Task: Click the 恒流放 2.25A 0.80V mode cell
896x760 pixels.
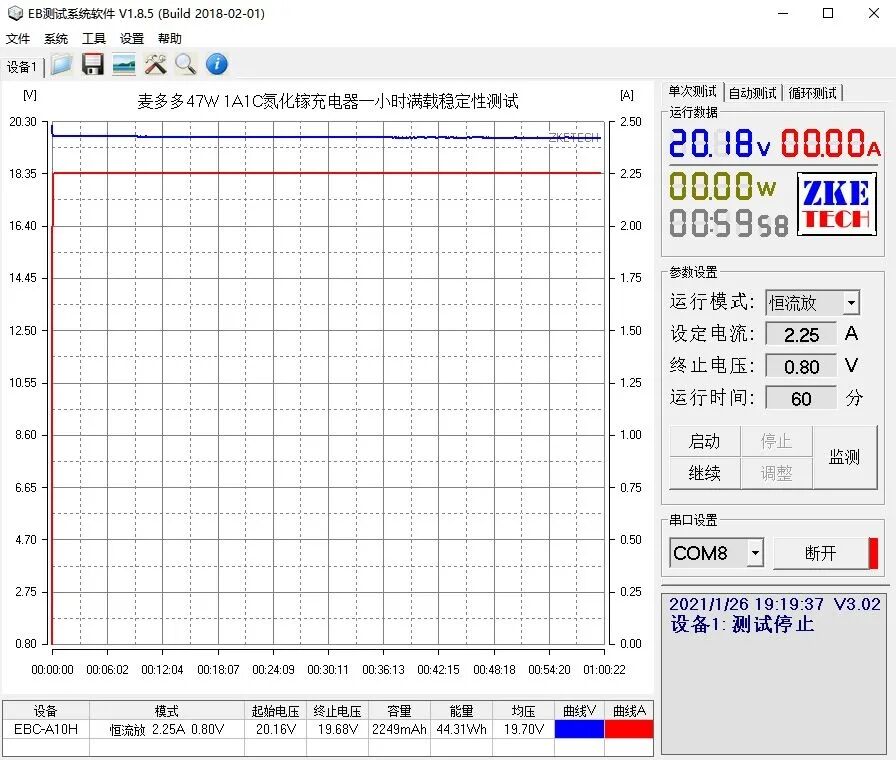Action: click(167, 729)
